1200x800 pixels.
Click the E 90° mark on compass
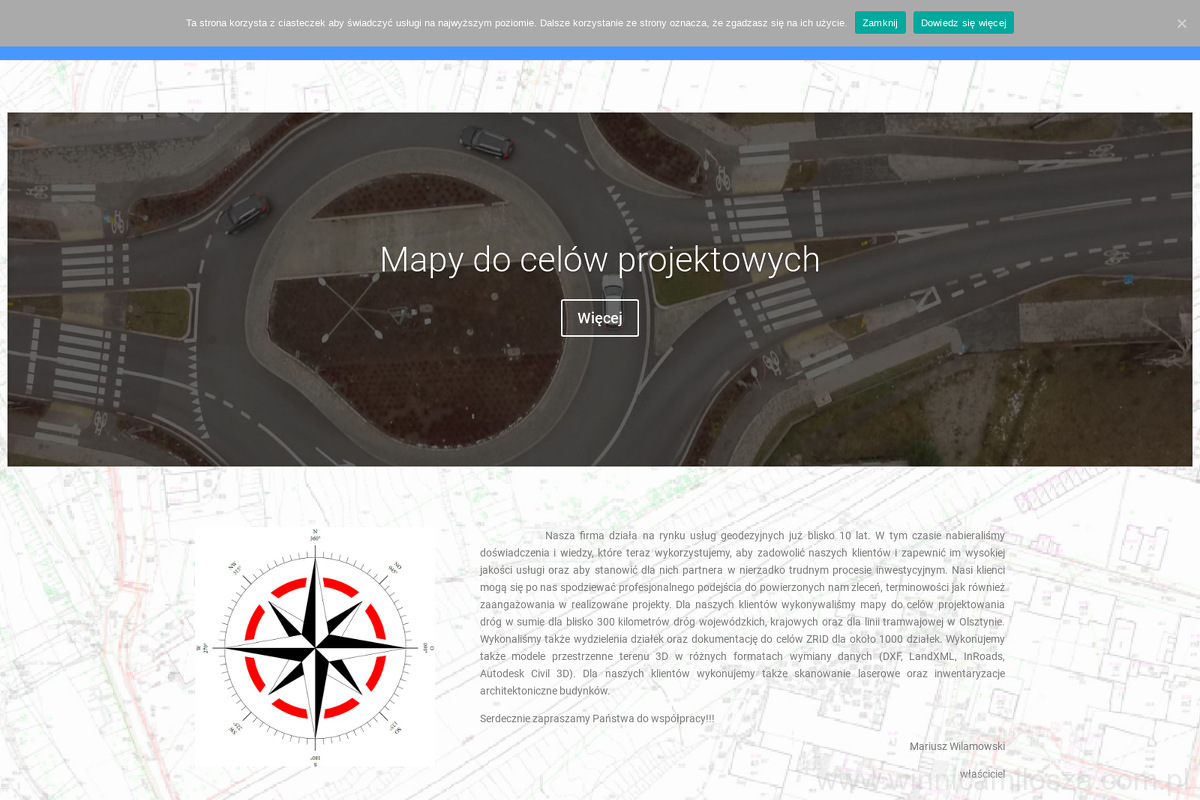coord(428,648)
